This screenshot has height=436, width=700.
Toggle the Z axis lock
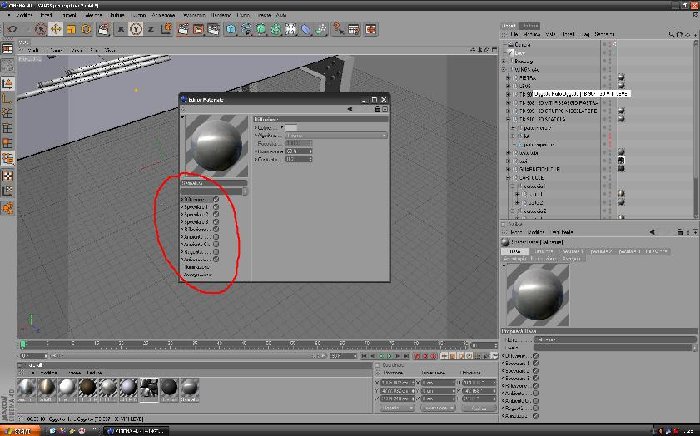point(151,29)
